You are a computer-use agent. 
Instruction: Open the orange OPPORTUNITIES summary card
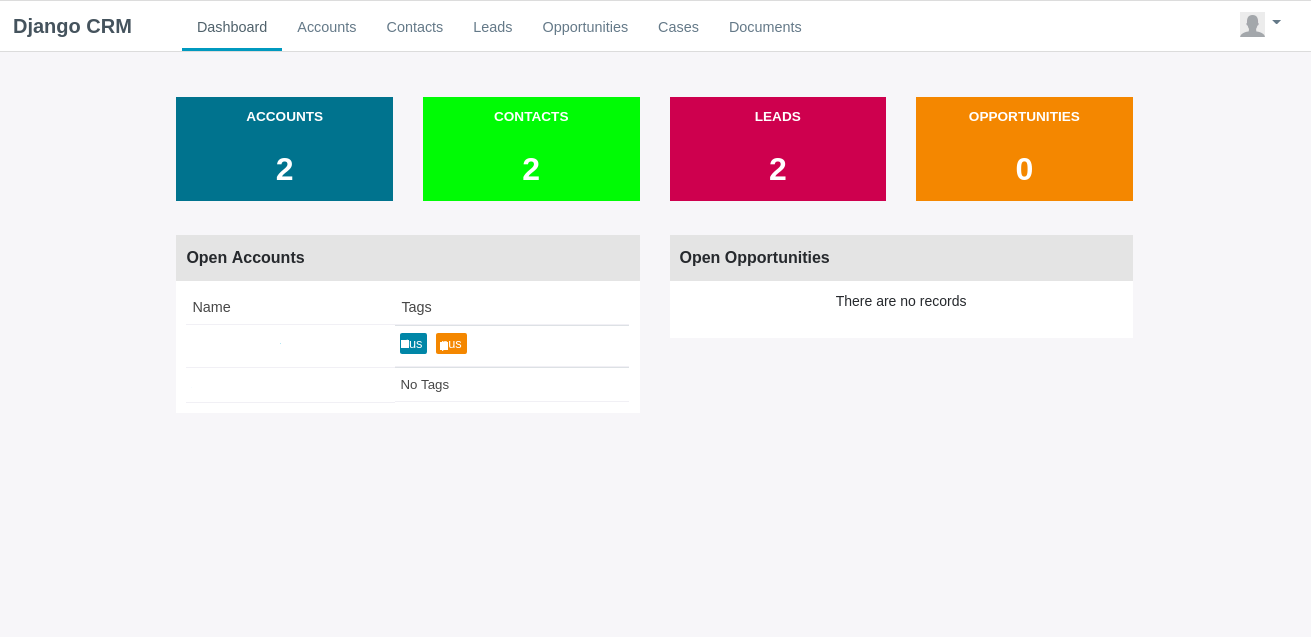point(1024,149)
